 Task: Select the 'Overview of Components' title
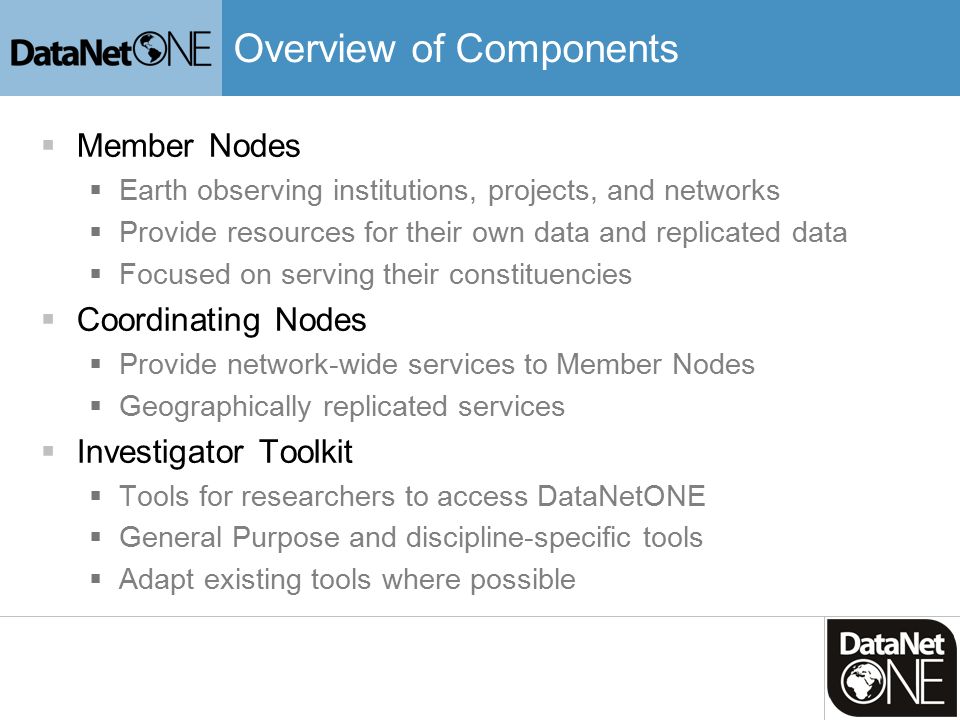click(456, 48)
